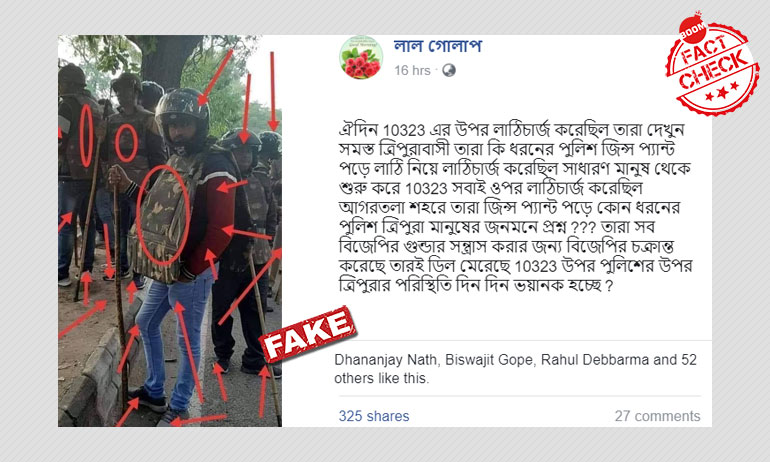Click the 16 hrs timestamp

(x=412, y=71)
